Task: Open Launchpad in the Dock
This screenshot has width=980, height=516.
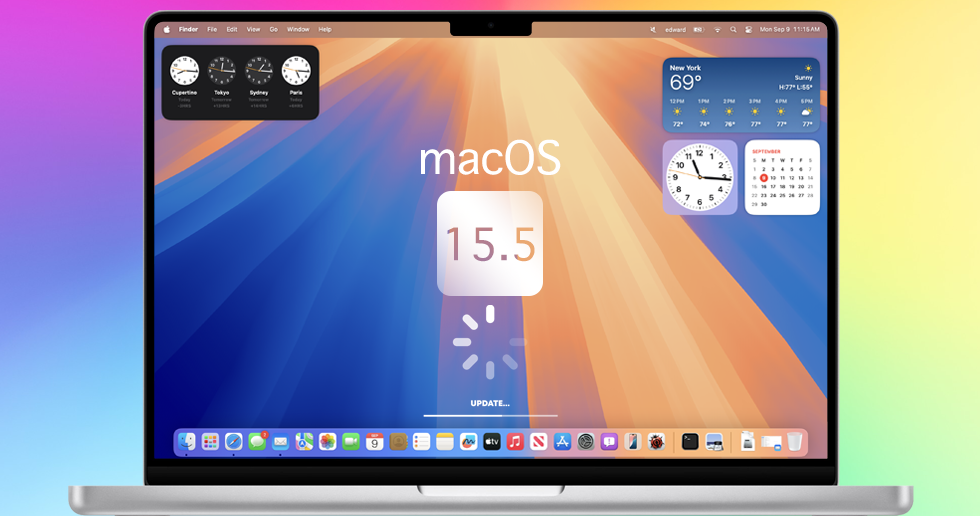Action: point(210,442)
